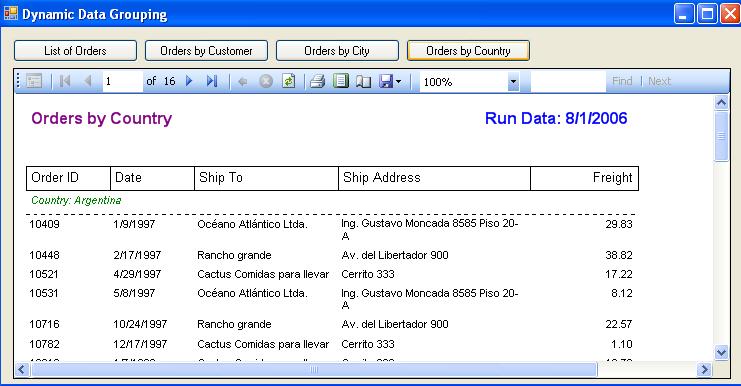Click the horizontal scrollbar thumb
Viewport: 741px width, 386px height.
point(314,369)
